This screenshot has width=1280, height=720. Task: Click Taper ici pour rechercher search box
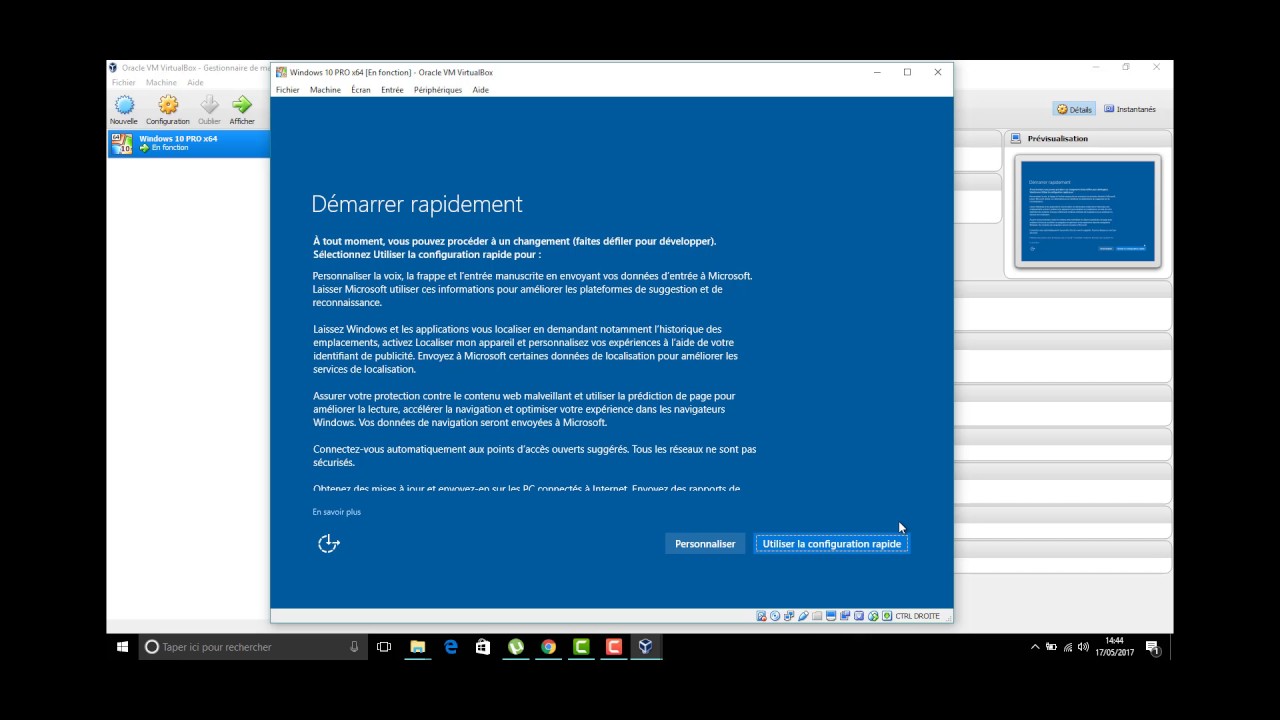[x=253, y=647]
